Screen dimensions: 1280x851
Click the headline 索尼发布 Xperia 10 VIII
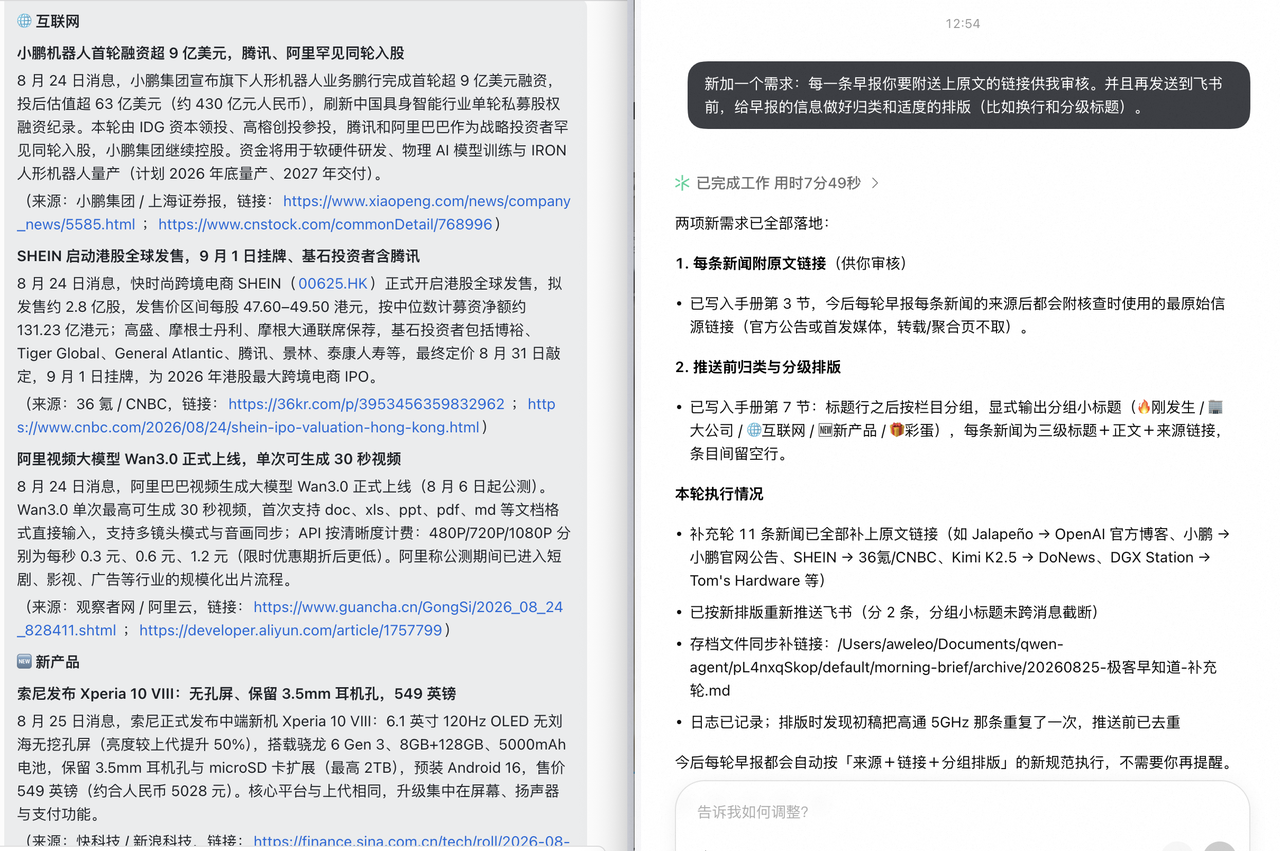pos(236,693)
